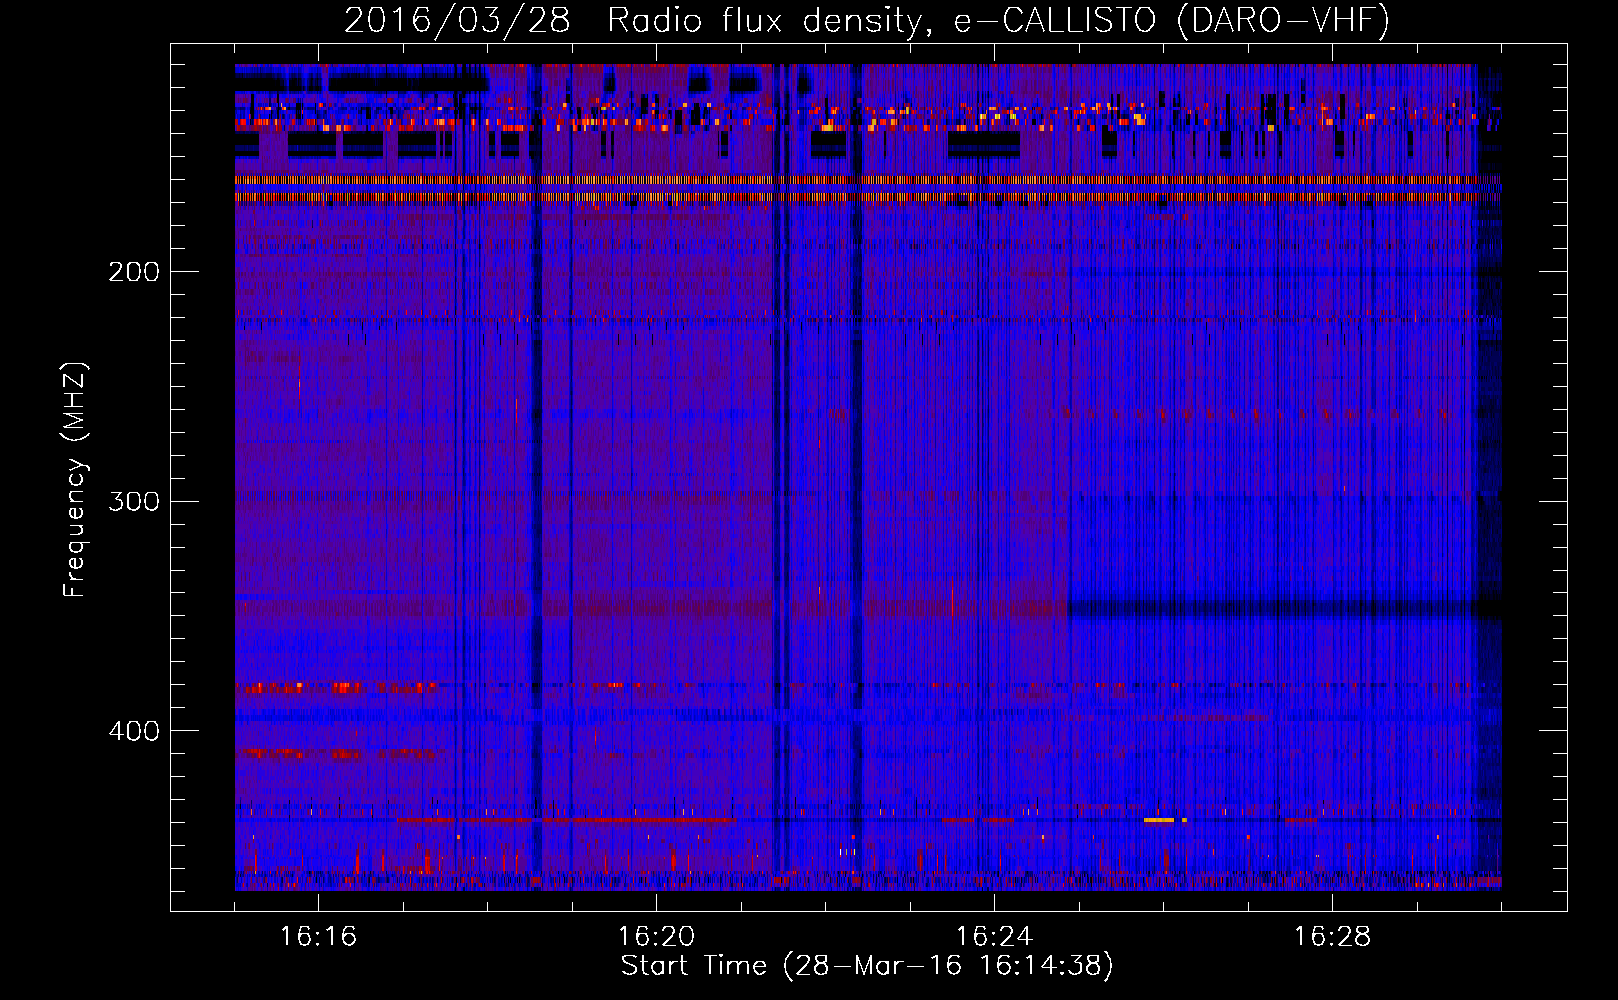This screenshot has width=1618, height=1000.
Task: Click the '300' frequency axis label
Action: 134,501
